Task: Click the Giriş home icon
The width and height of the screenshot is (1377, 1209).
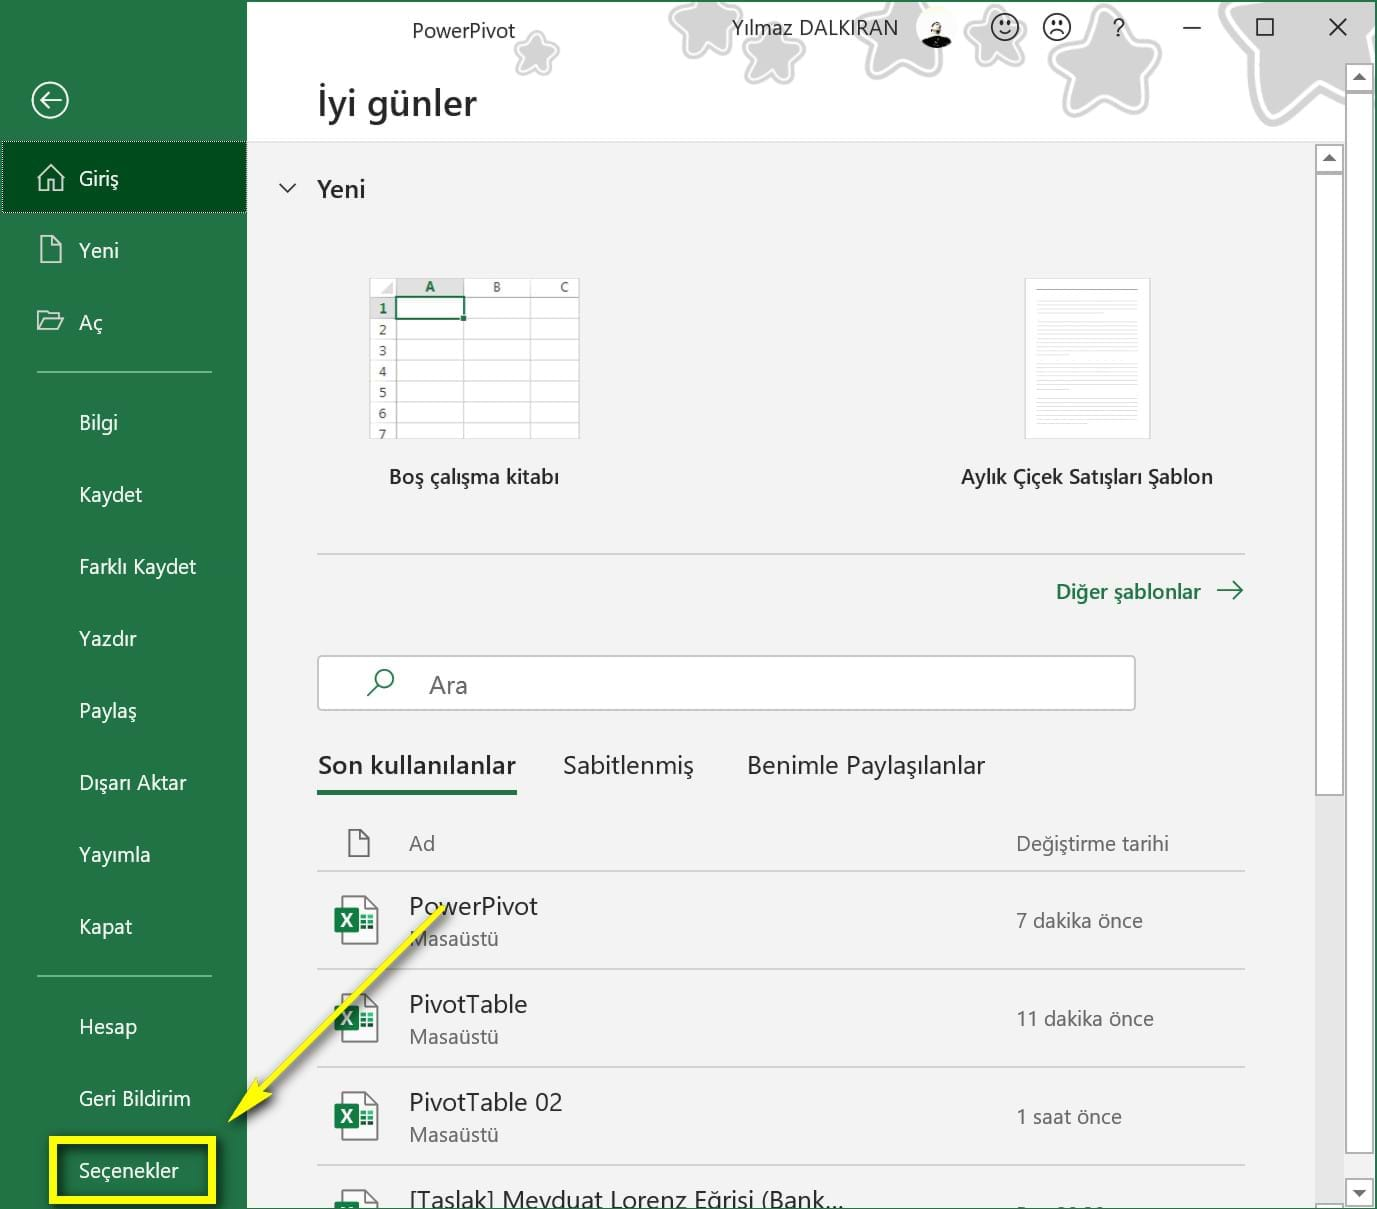Action: click(51, 178)
